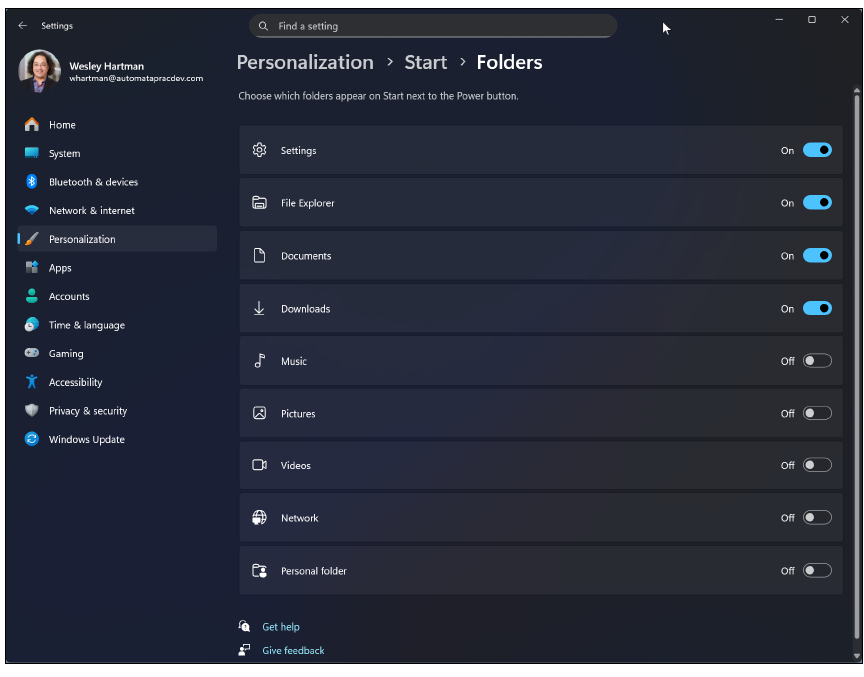Click the Time & language globe icon

tap(32, 325)
